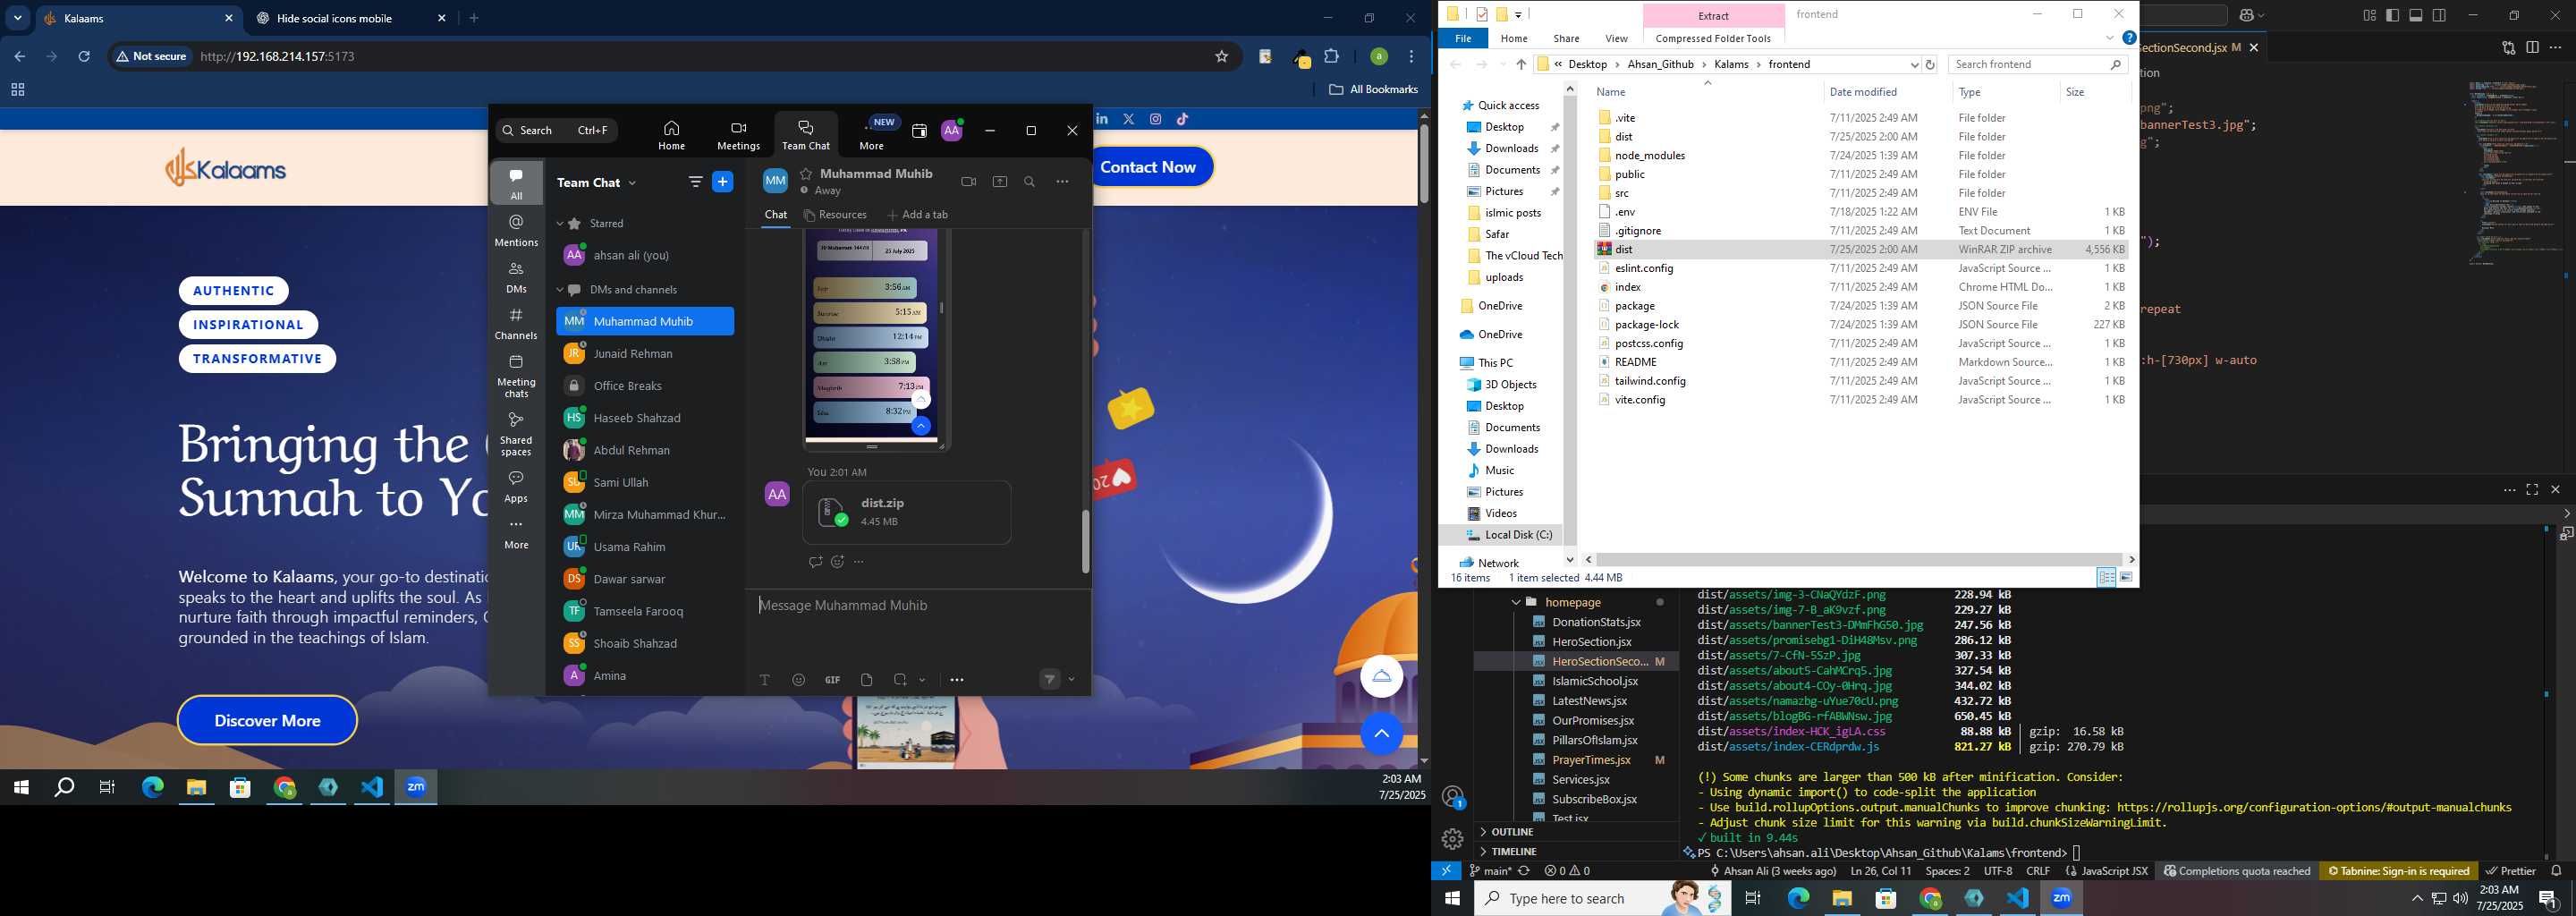Open VS Code Manage gear icon
Viewport: 2576px width, 916px height.
coord(1453,839)
